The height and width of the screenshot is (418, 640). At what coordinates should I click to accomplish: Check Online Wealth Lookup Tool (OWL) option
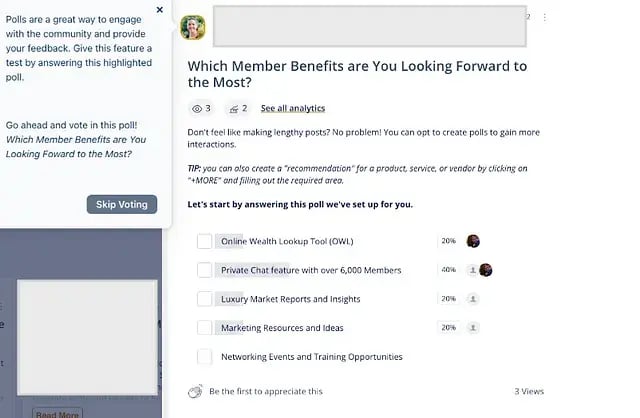(x=204, y=241)
